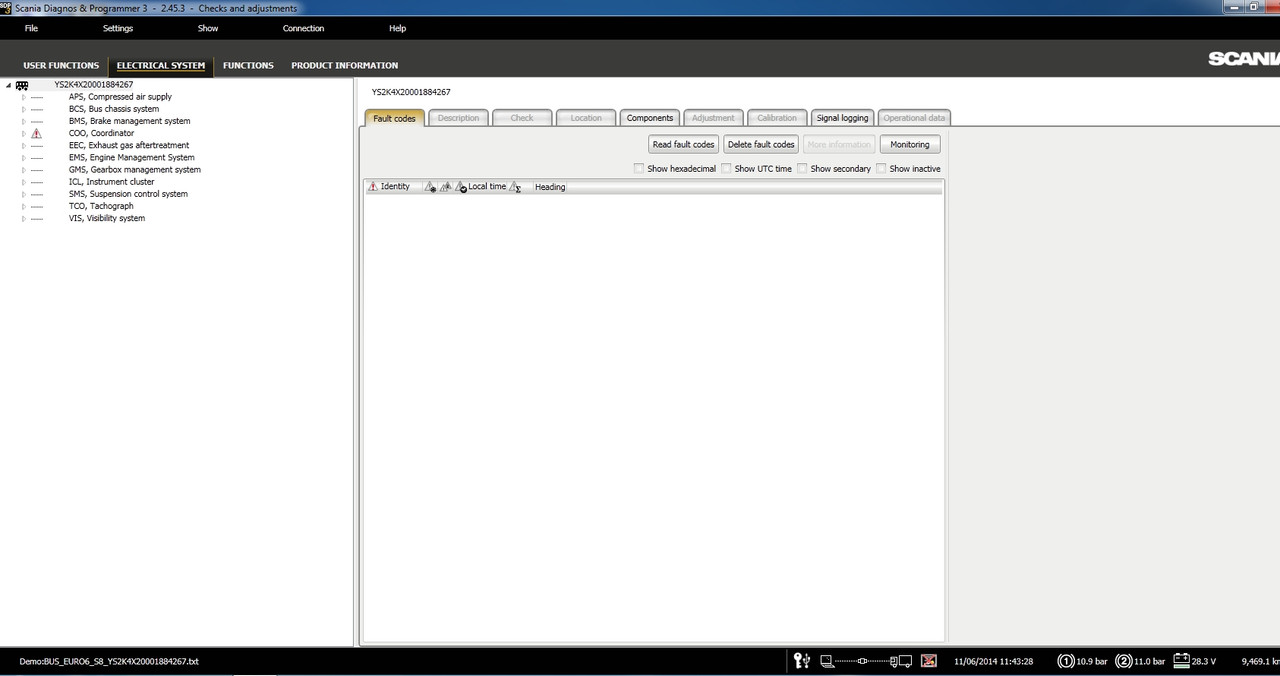Viewport: 1280px width, 676px height.
Task: Click the red warning icon in Identity column
Action: tap(372, 187)
